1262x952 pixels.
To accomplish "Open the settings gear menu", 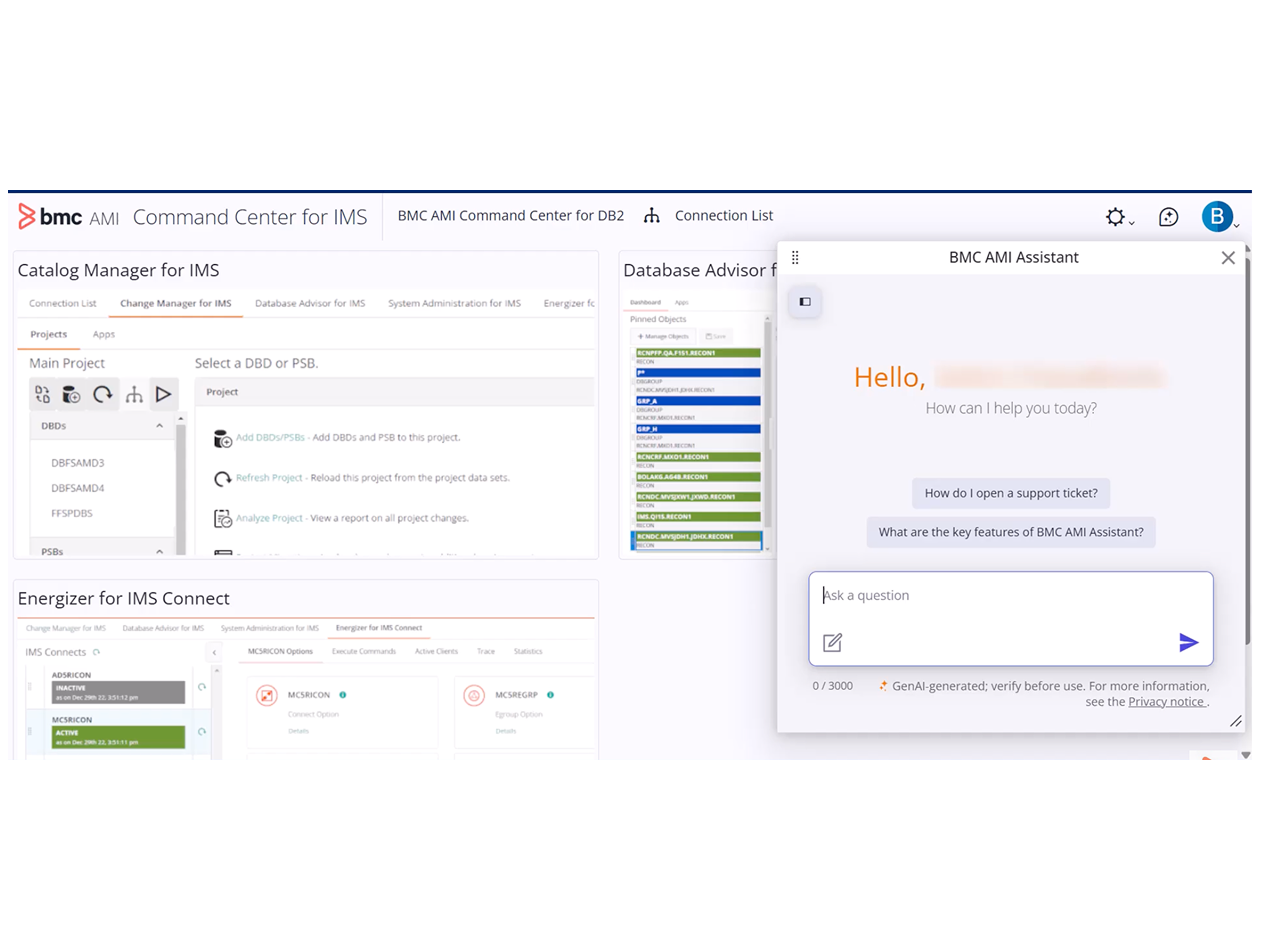I will (1115, 217).
